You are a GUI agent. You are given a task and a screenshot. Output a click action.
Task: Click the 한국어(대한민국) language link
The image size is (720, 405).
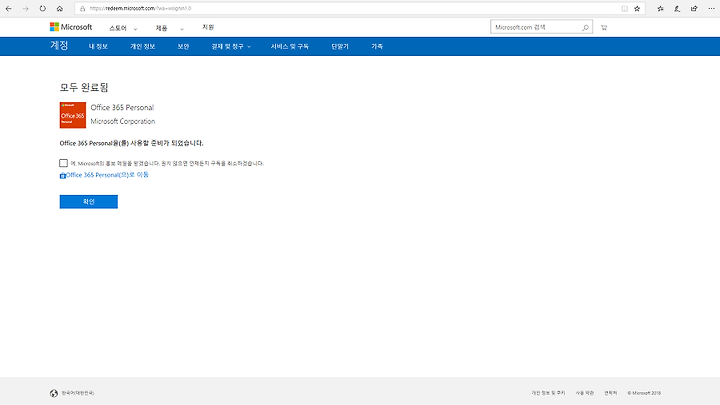78,393
